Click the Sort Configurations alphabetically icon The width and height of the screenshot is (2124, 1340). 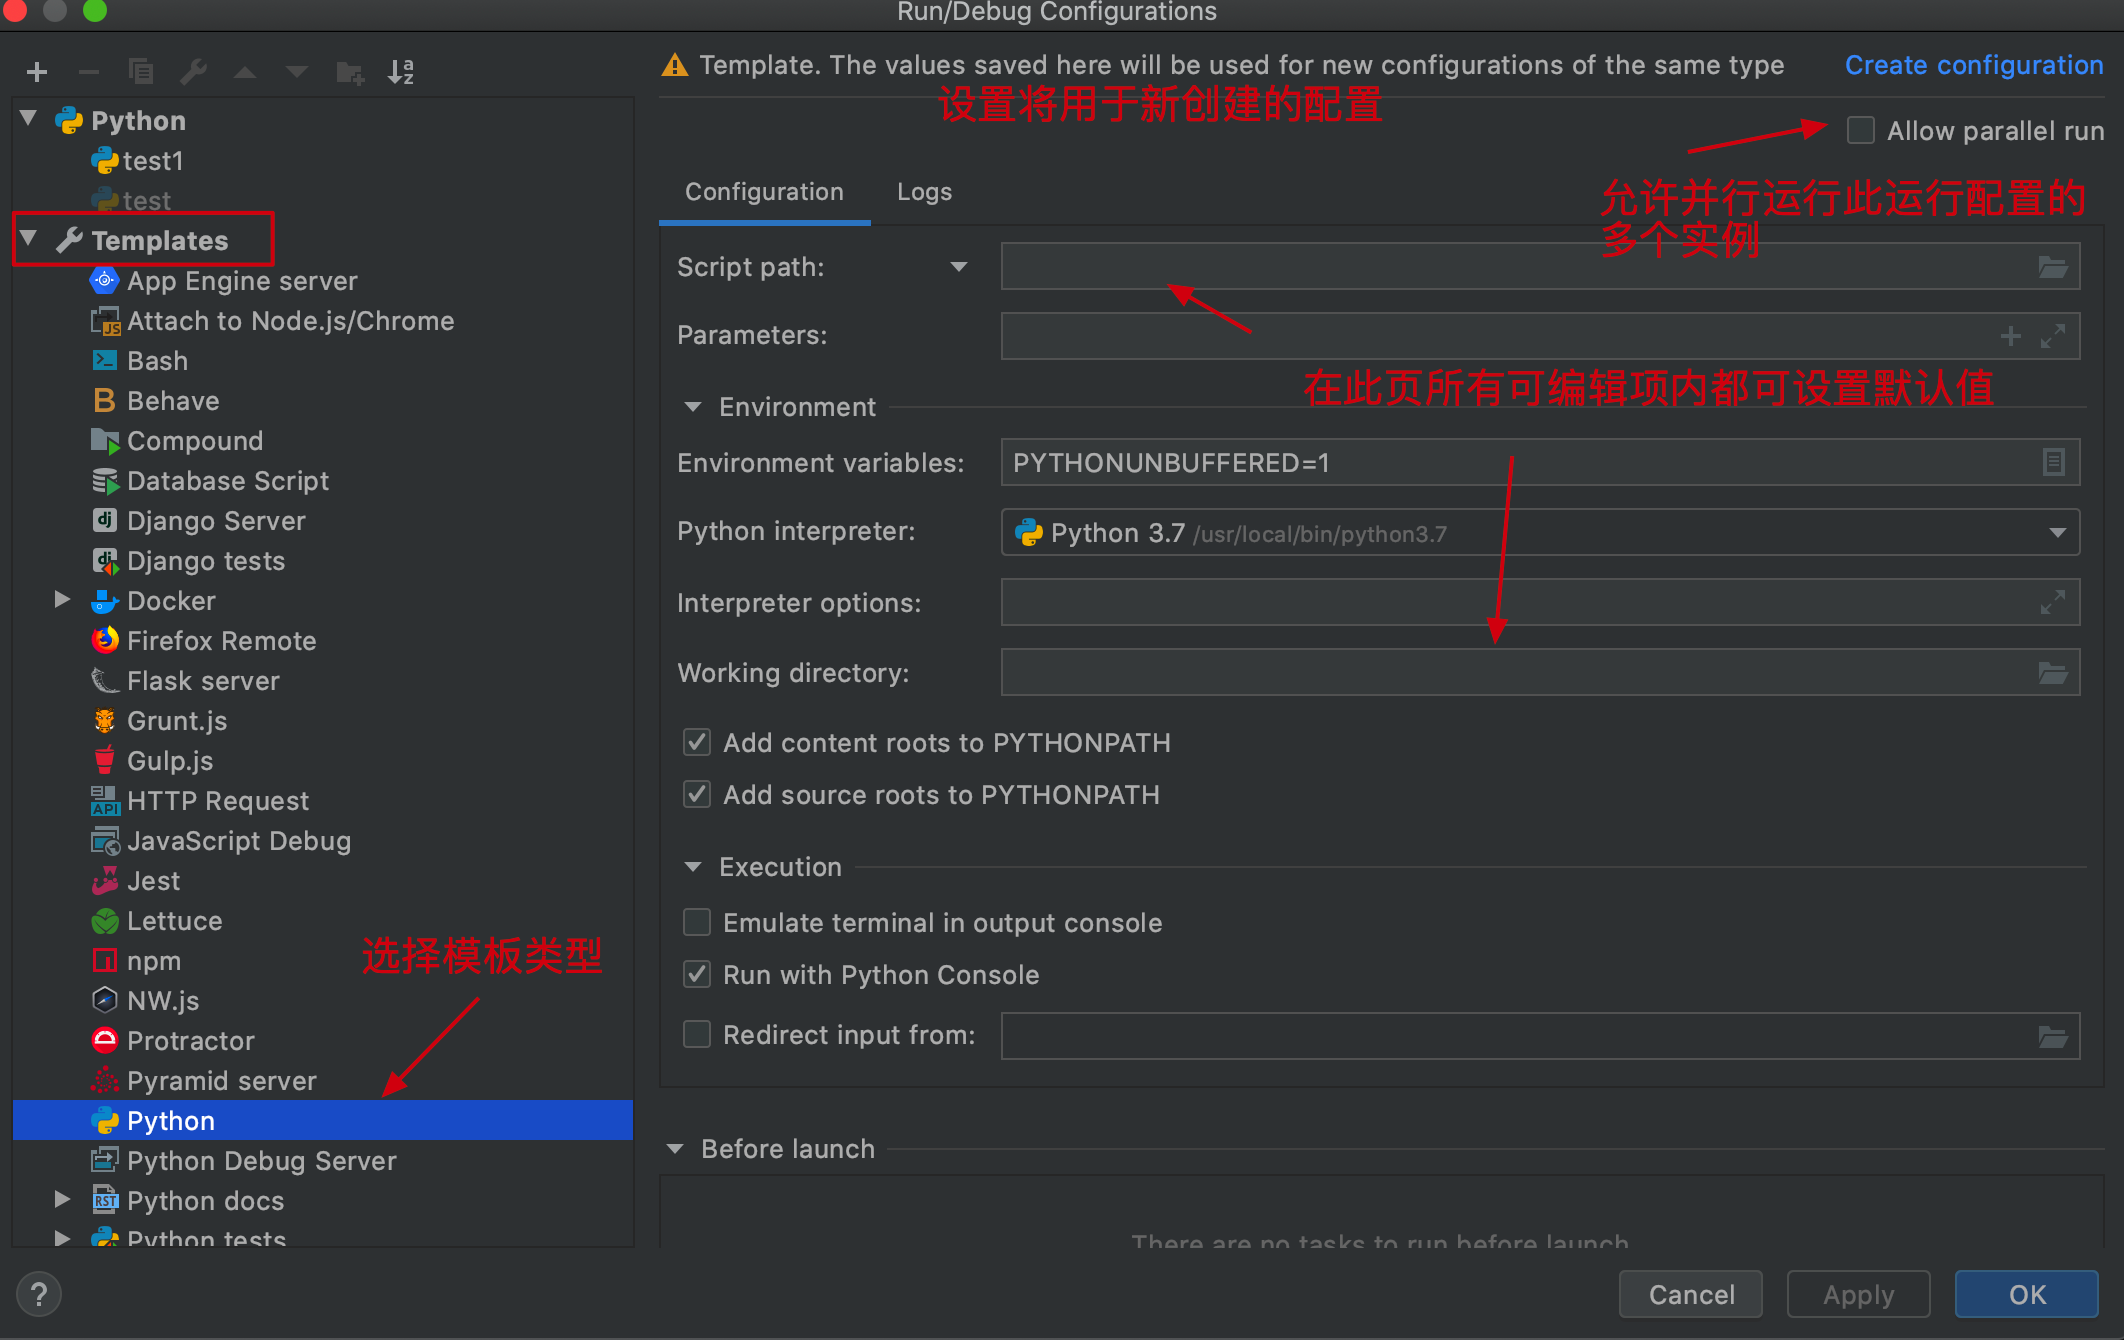(x=401, y=72)
